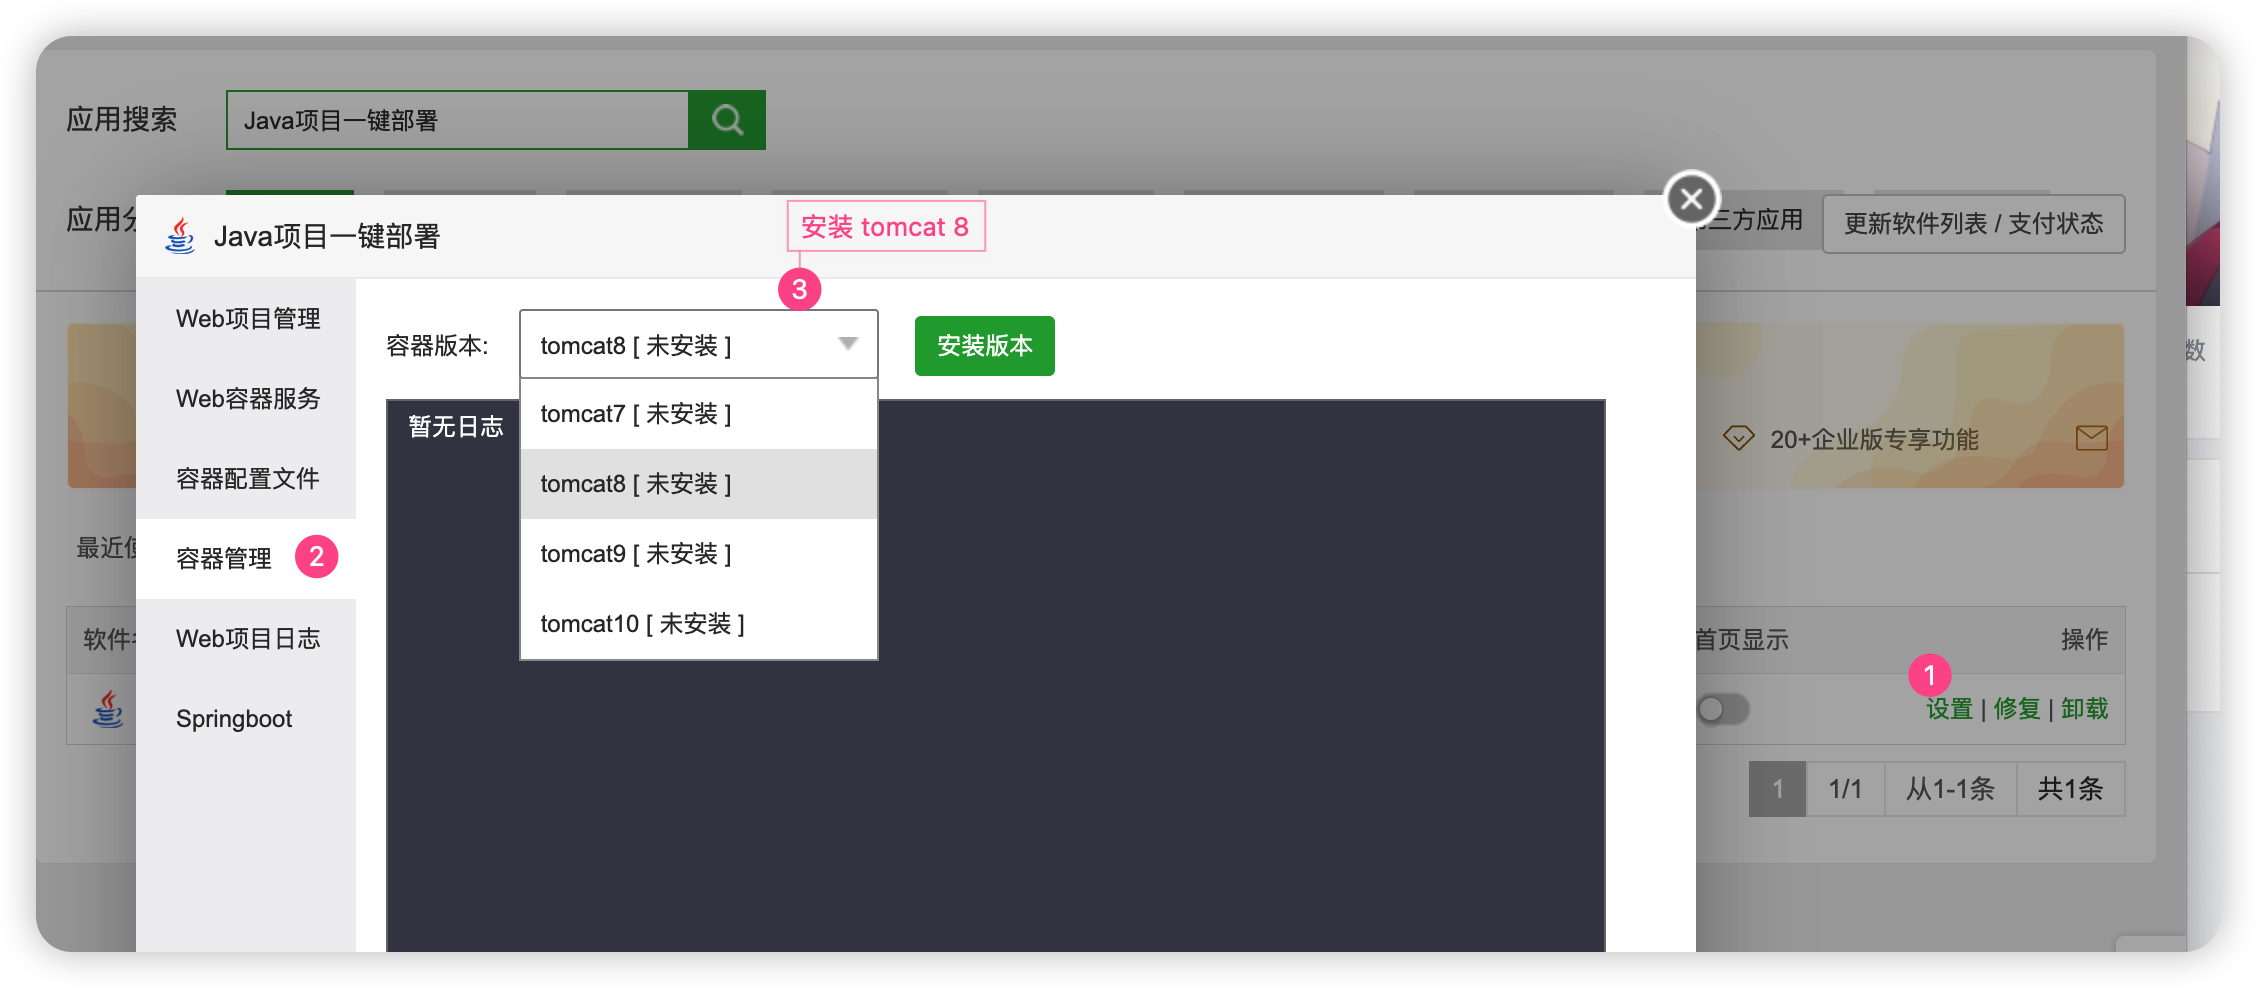Click the 1/1 page indicator
This screenshot has height=988, width=2256.
1845,789
